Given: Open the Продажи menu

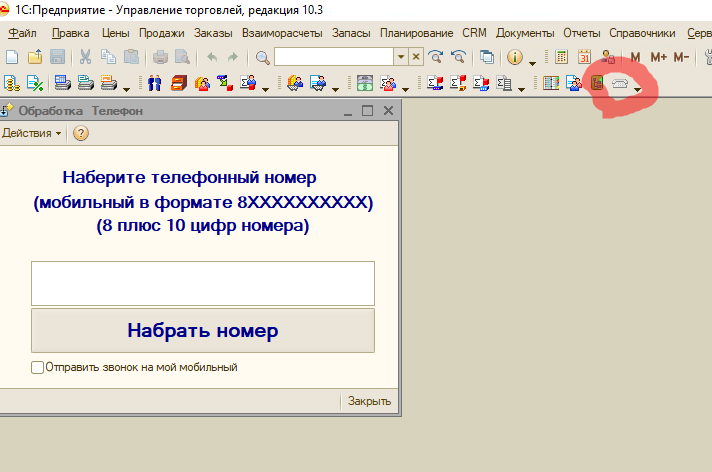Looking at the screenshot, I should (x=161, y=33).
